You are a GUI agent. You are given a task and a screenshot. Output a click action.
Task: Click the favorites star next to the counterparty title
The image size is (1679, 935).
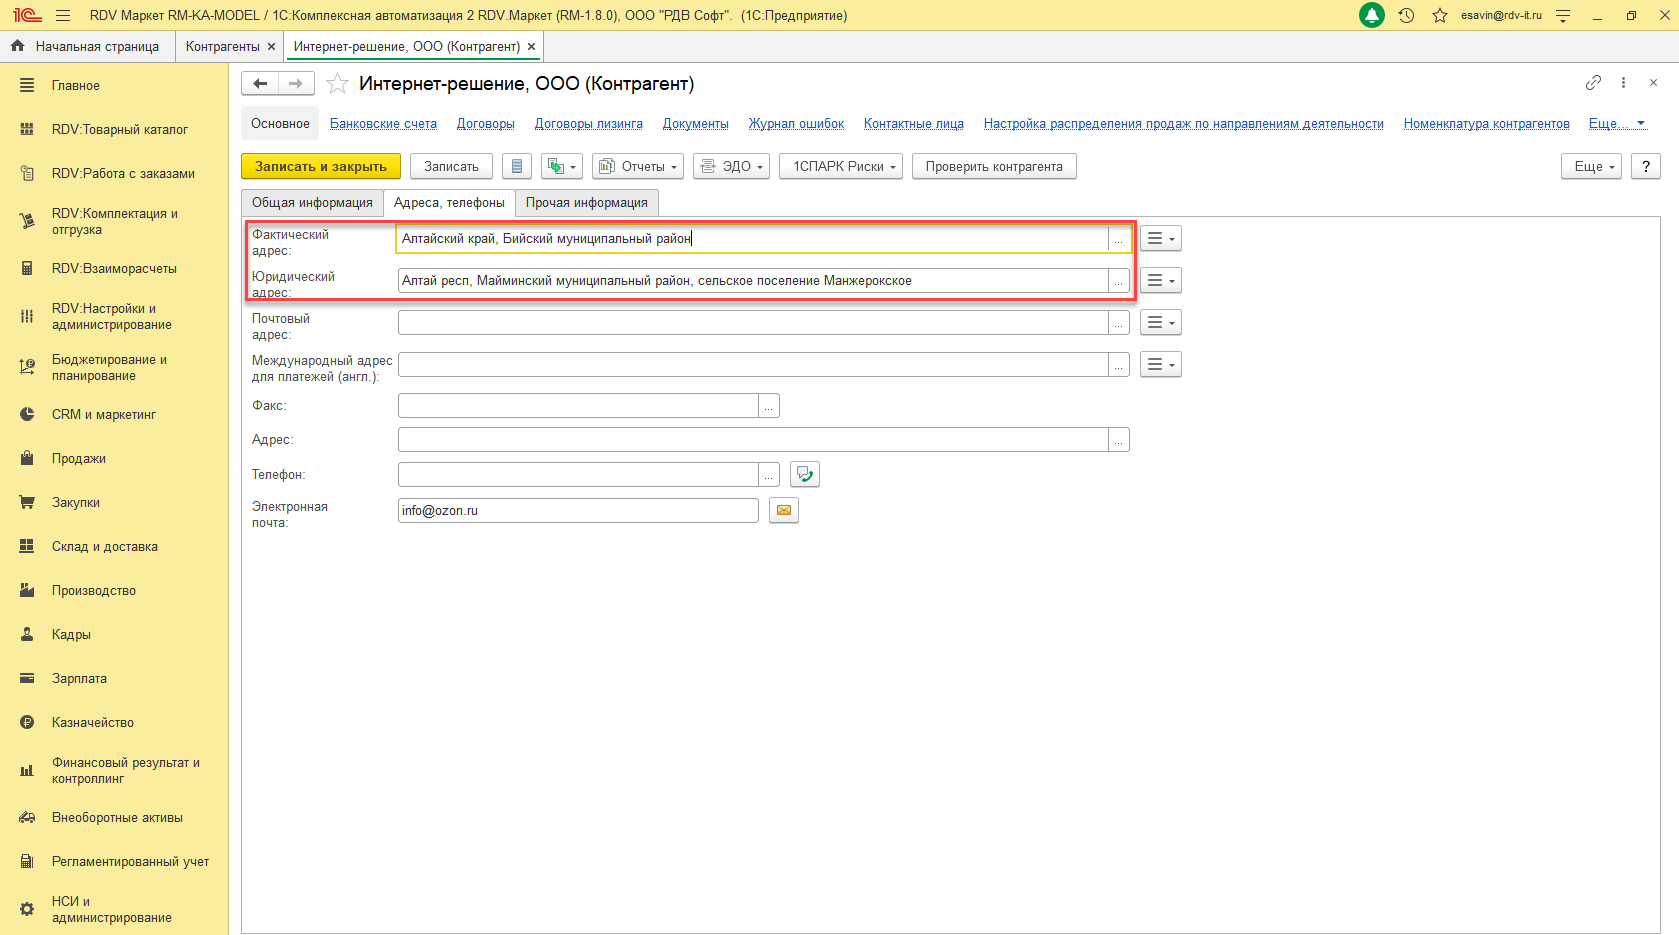[338, 84]
